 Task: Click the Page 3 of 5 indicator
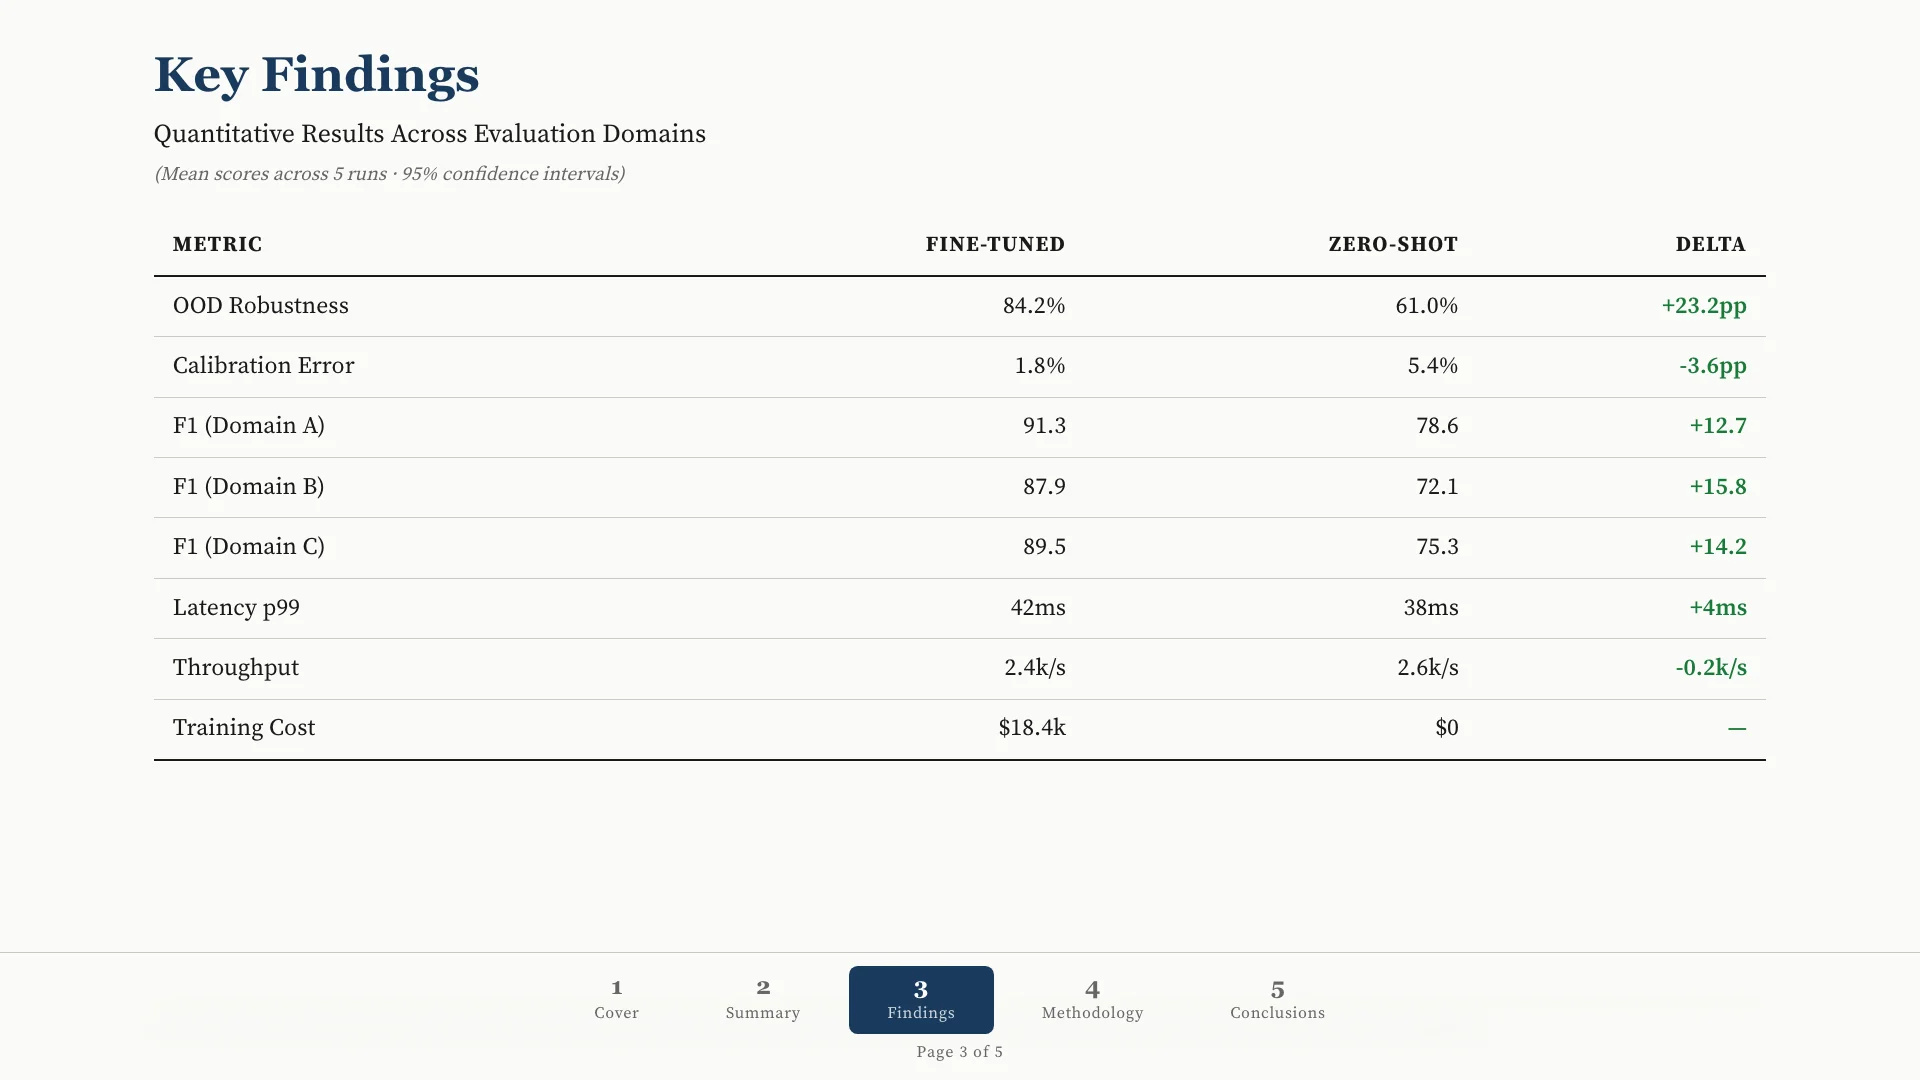960,1052
